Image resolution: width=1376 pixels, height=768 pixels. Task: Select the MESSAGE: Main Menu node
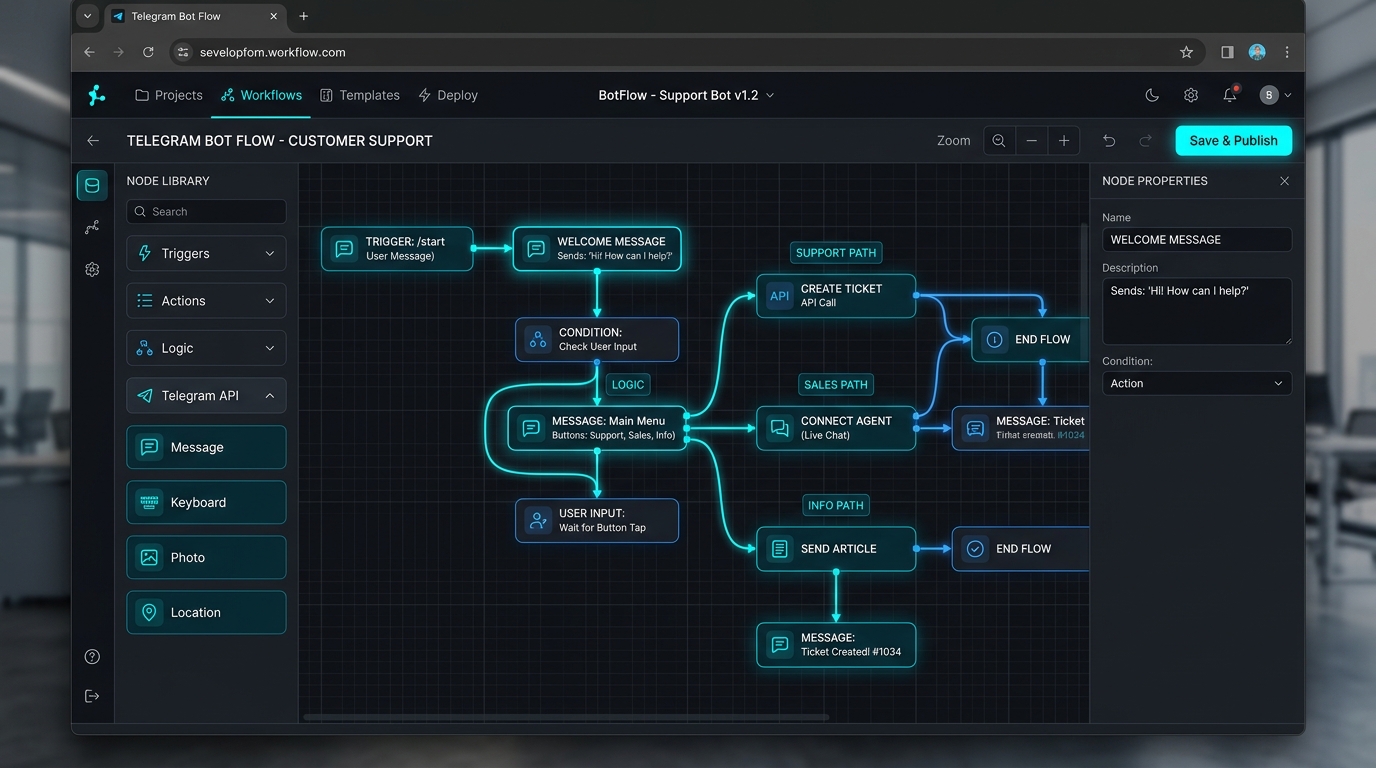coord(597,428)
